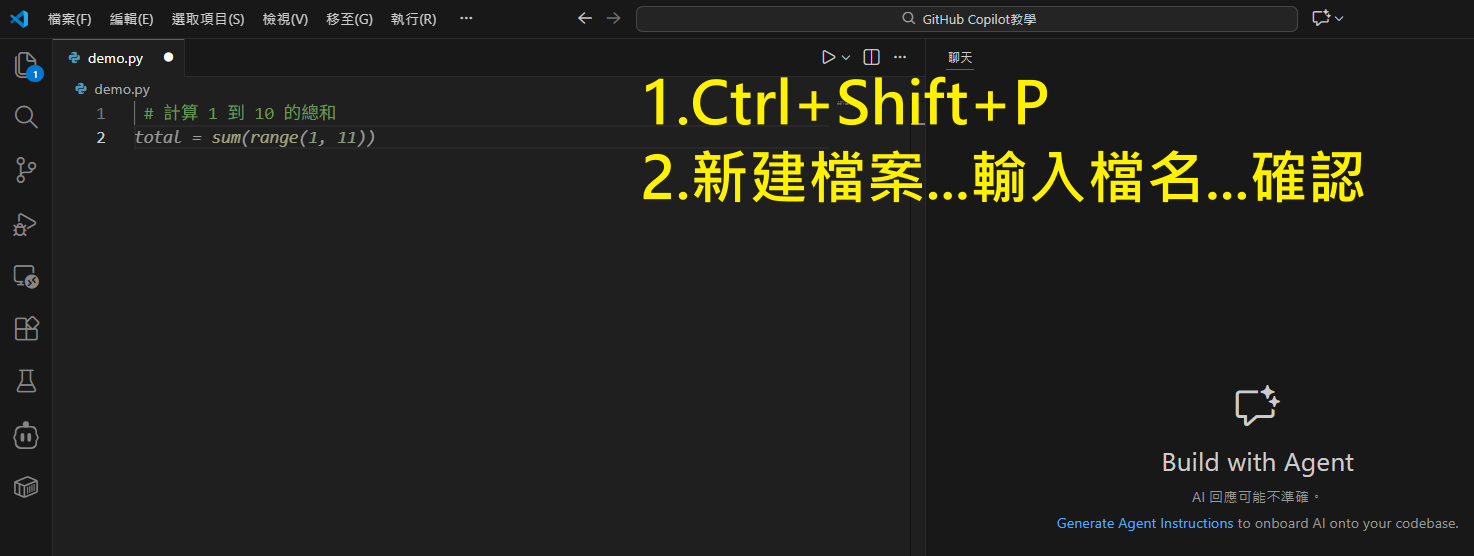Open the editor More Actions ellipsis
The height and width of the screenshot is (556, 1474).
point(900,57)
